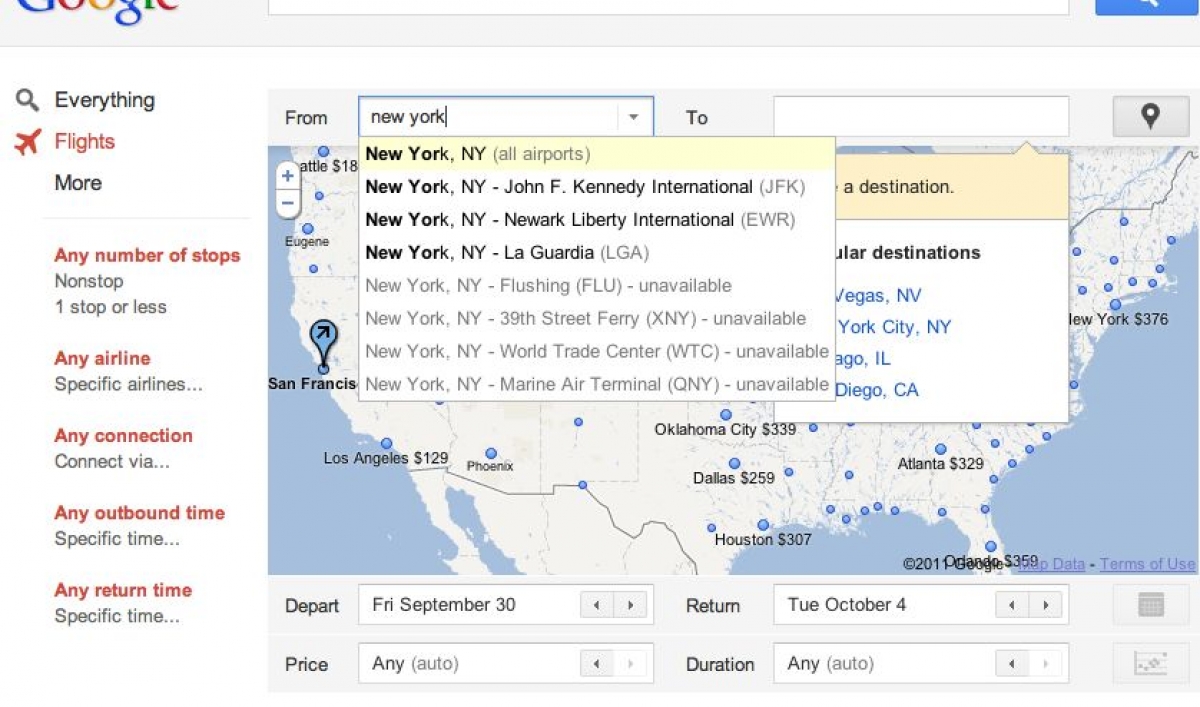
Task: Click the 'Terms of Use' link
Action: point(1146,564)
